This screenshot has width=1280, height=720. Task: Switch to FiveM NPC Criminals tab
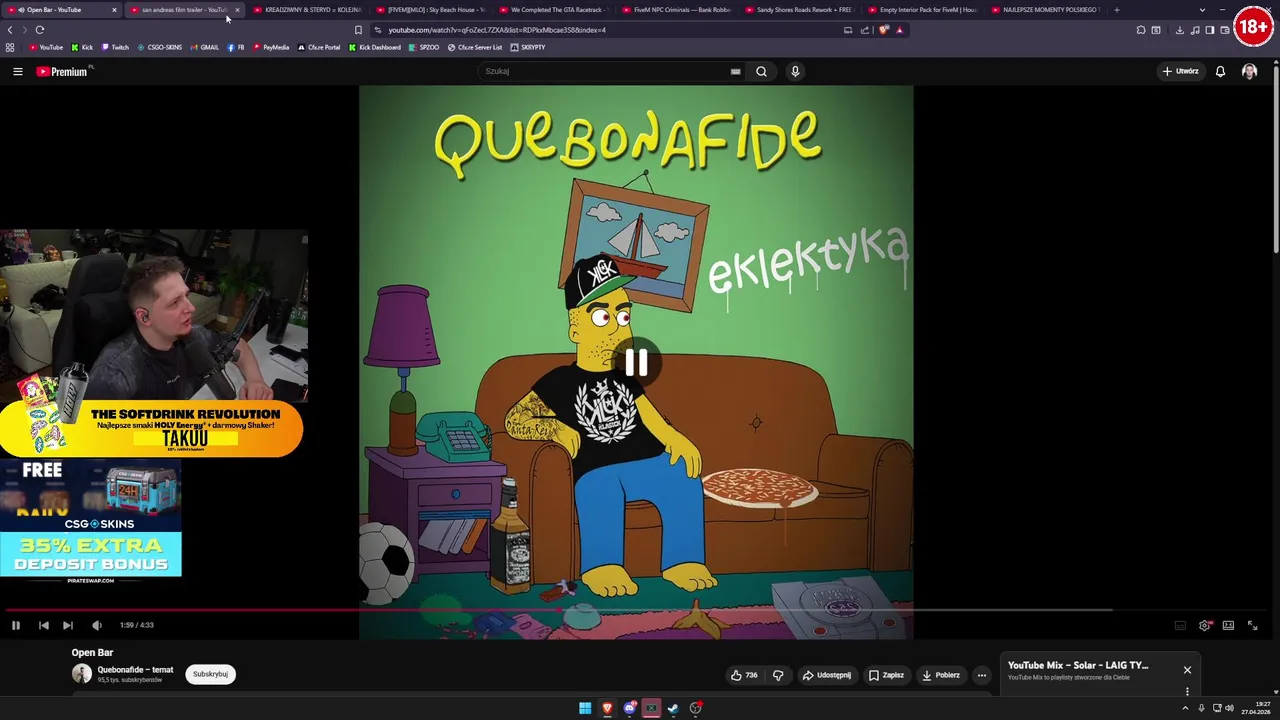676,10
